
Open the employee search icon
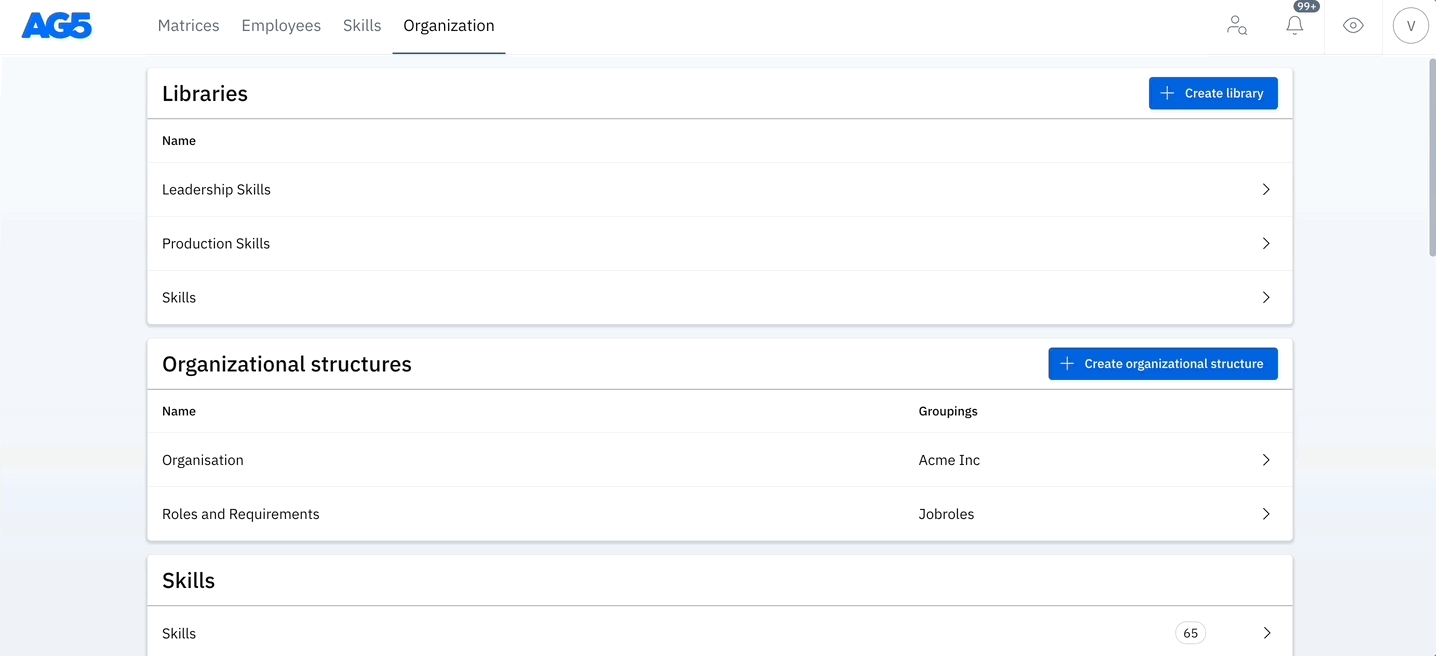click(1237, 26)
